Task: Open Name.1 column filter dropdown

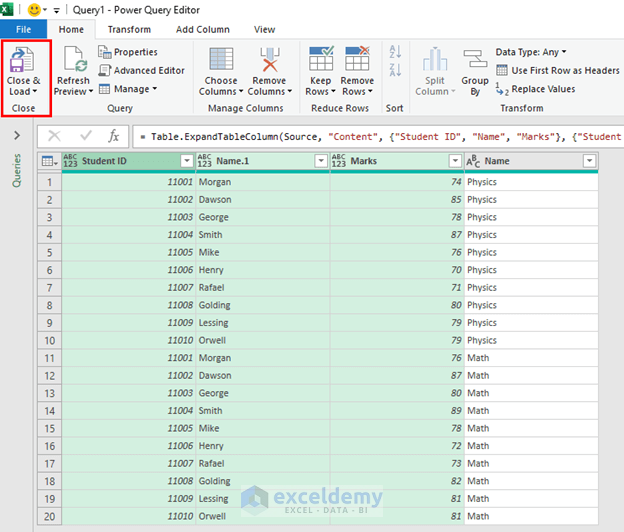Action: point(321,161)
